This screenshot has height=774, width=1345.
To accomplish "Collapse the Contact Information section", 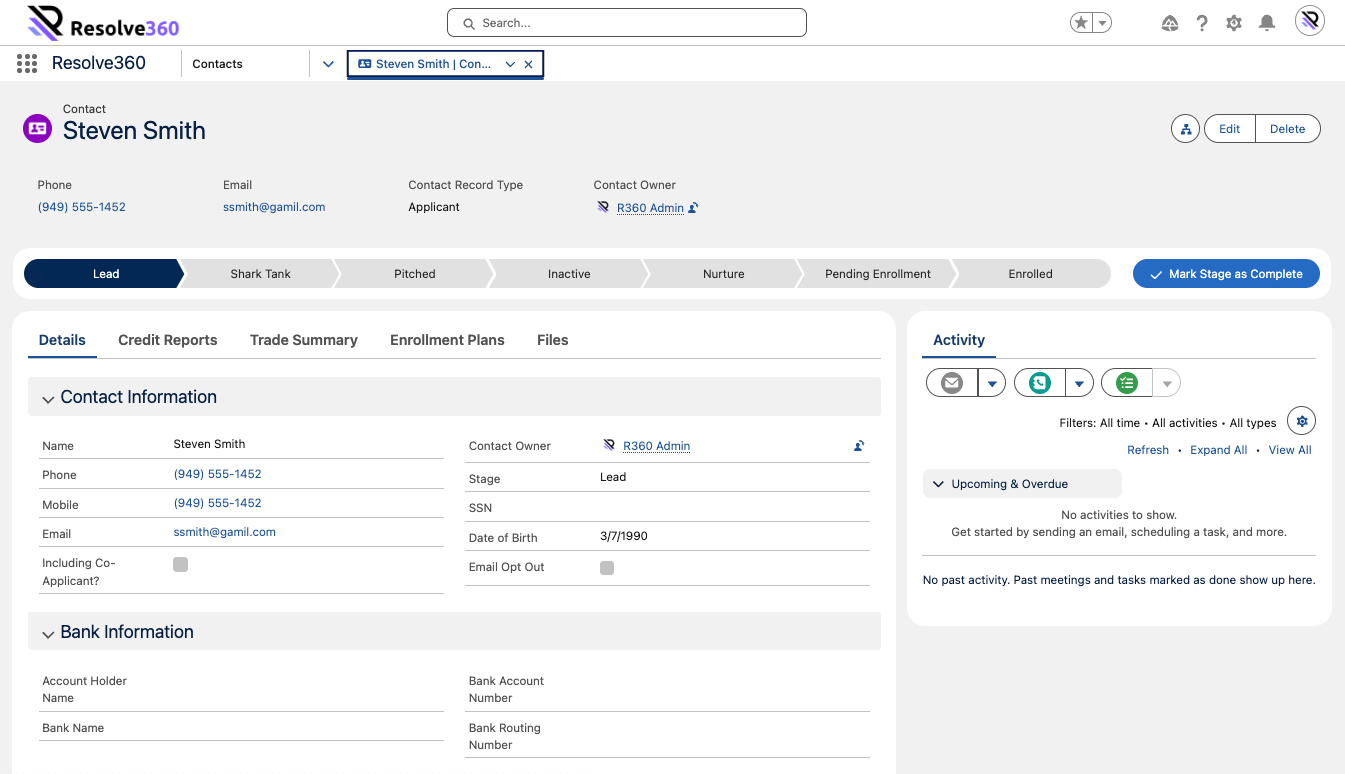I will click(x=48, y=398).
